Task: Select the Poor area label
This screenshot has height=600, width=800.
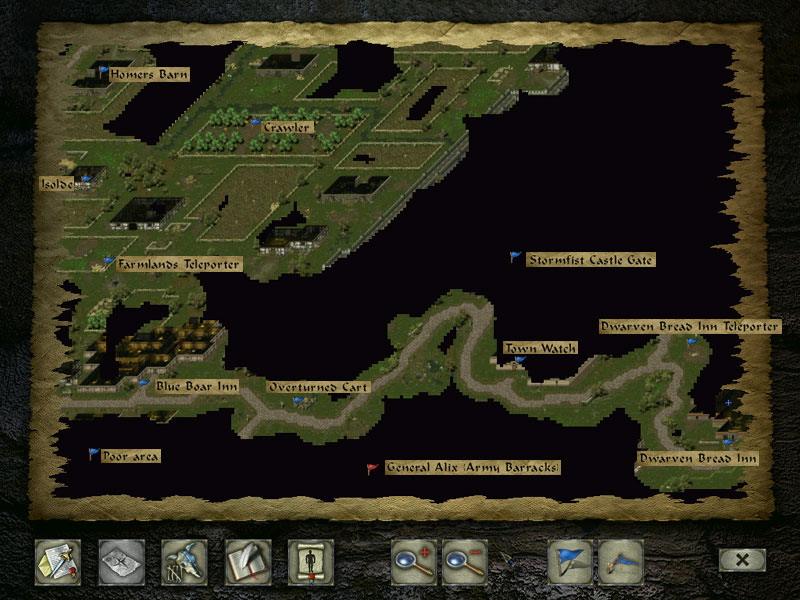Action: click(131, 456)
